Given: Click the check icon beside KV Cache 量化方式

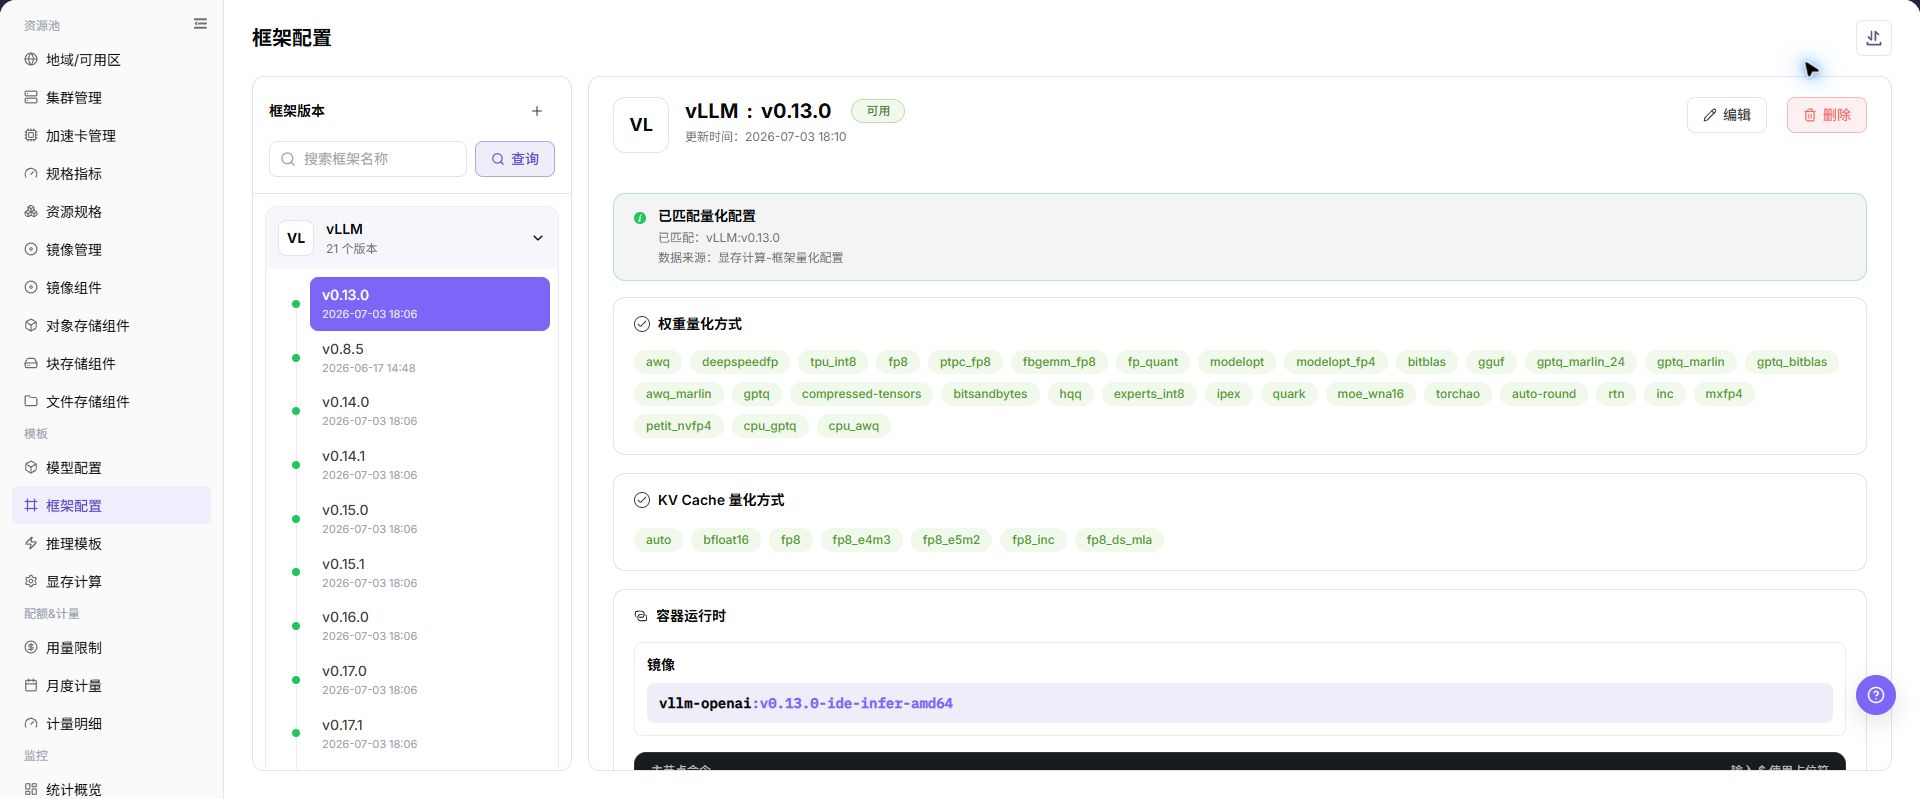Looking at the screenshot, I should pos(642,500).
